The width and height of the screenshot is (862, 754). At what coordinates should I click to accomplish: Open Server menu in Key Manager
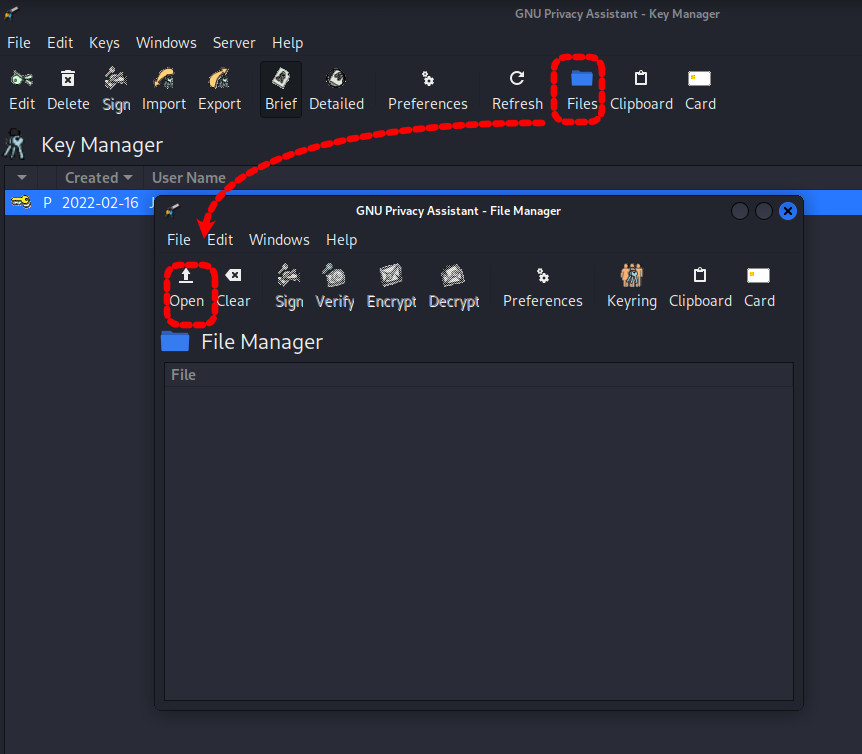point(234,43)
